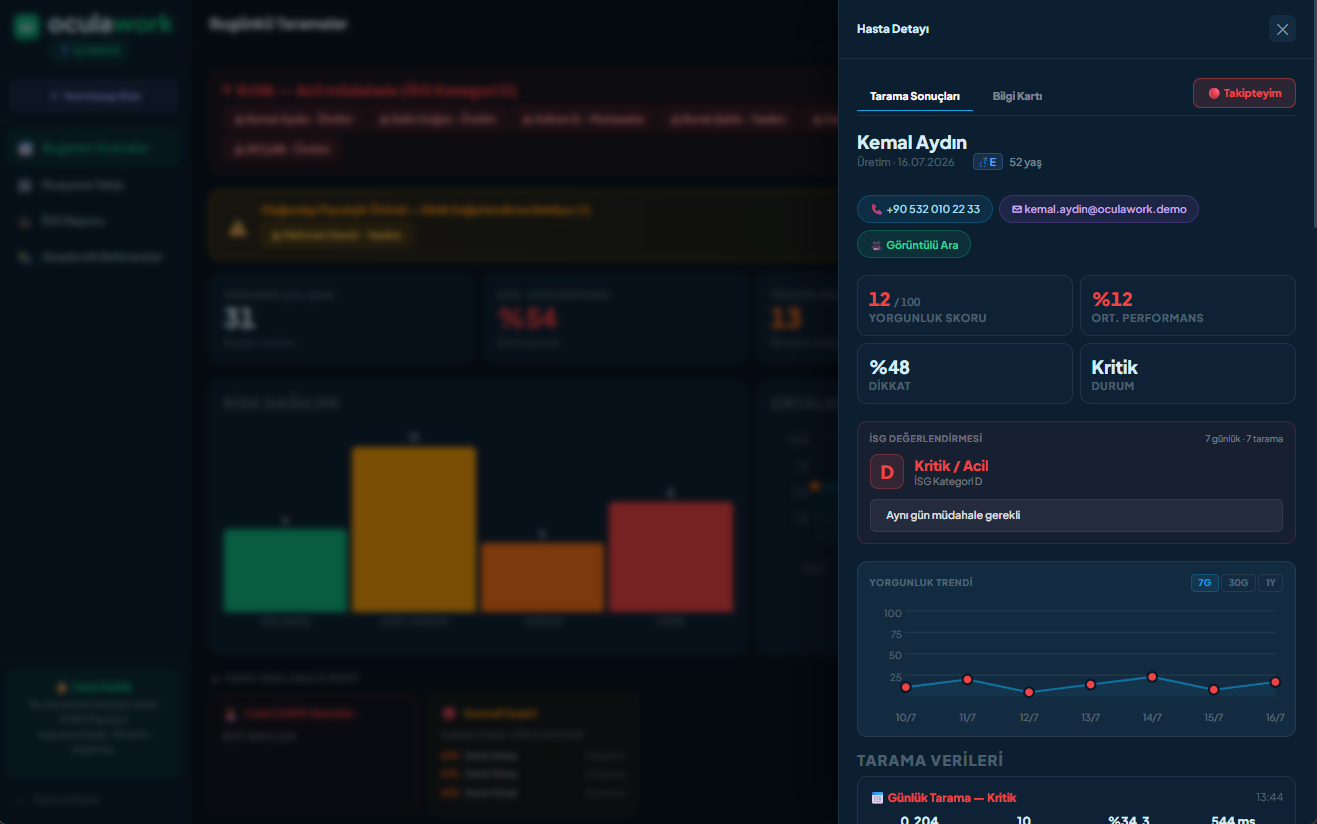Click the Durum Kritik card
Viewport: 1317px width, 824px height.
(1188, 373)
